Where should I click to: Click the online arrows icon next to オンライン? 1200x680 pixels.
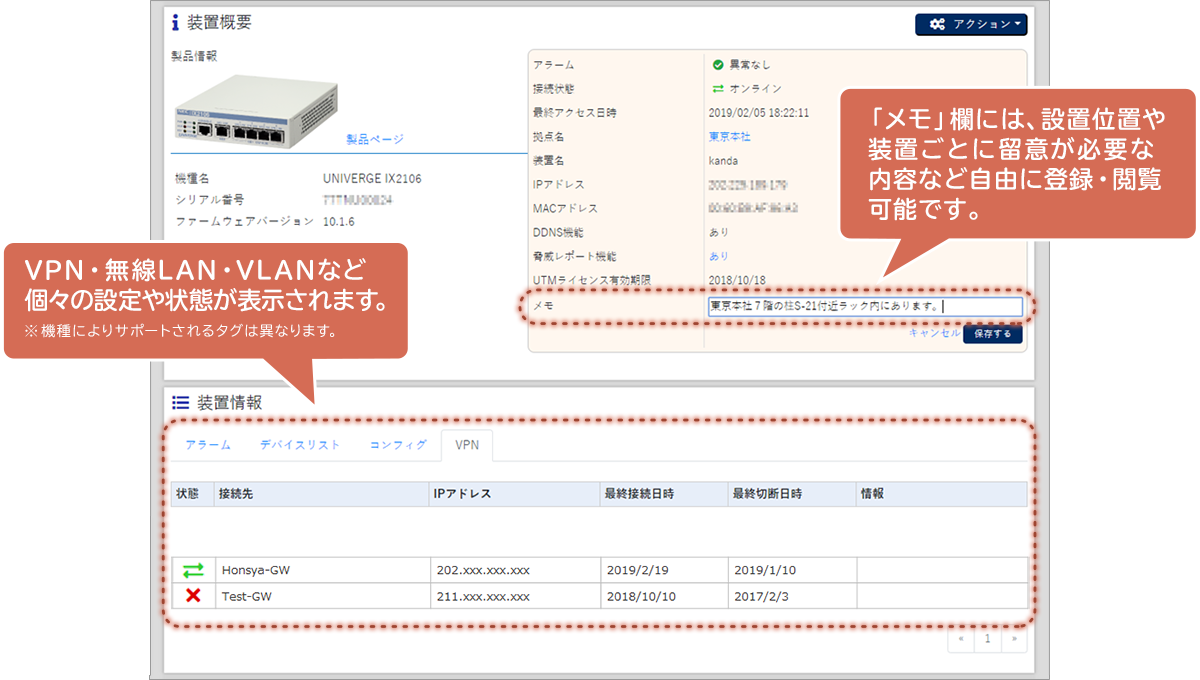[717, 89]
